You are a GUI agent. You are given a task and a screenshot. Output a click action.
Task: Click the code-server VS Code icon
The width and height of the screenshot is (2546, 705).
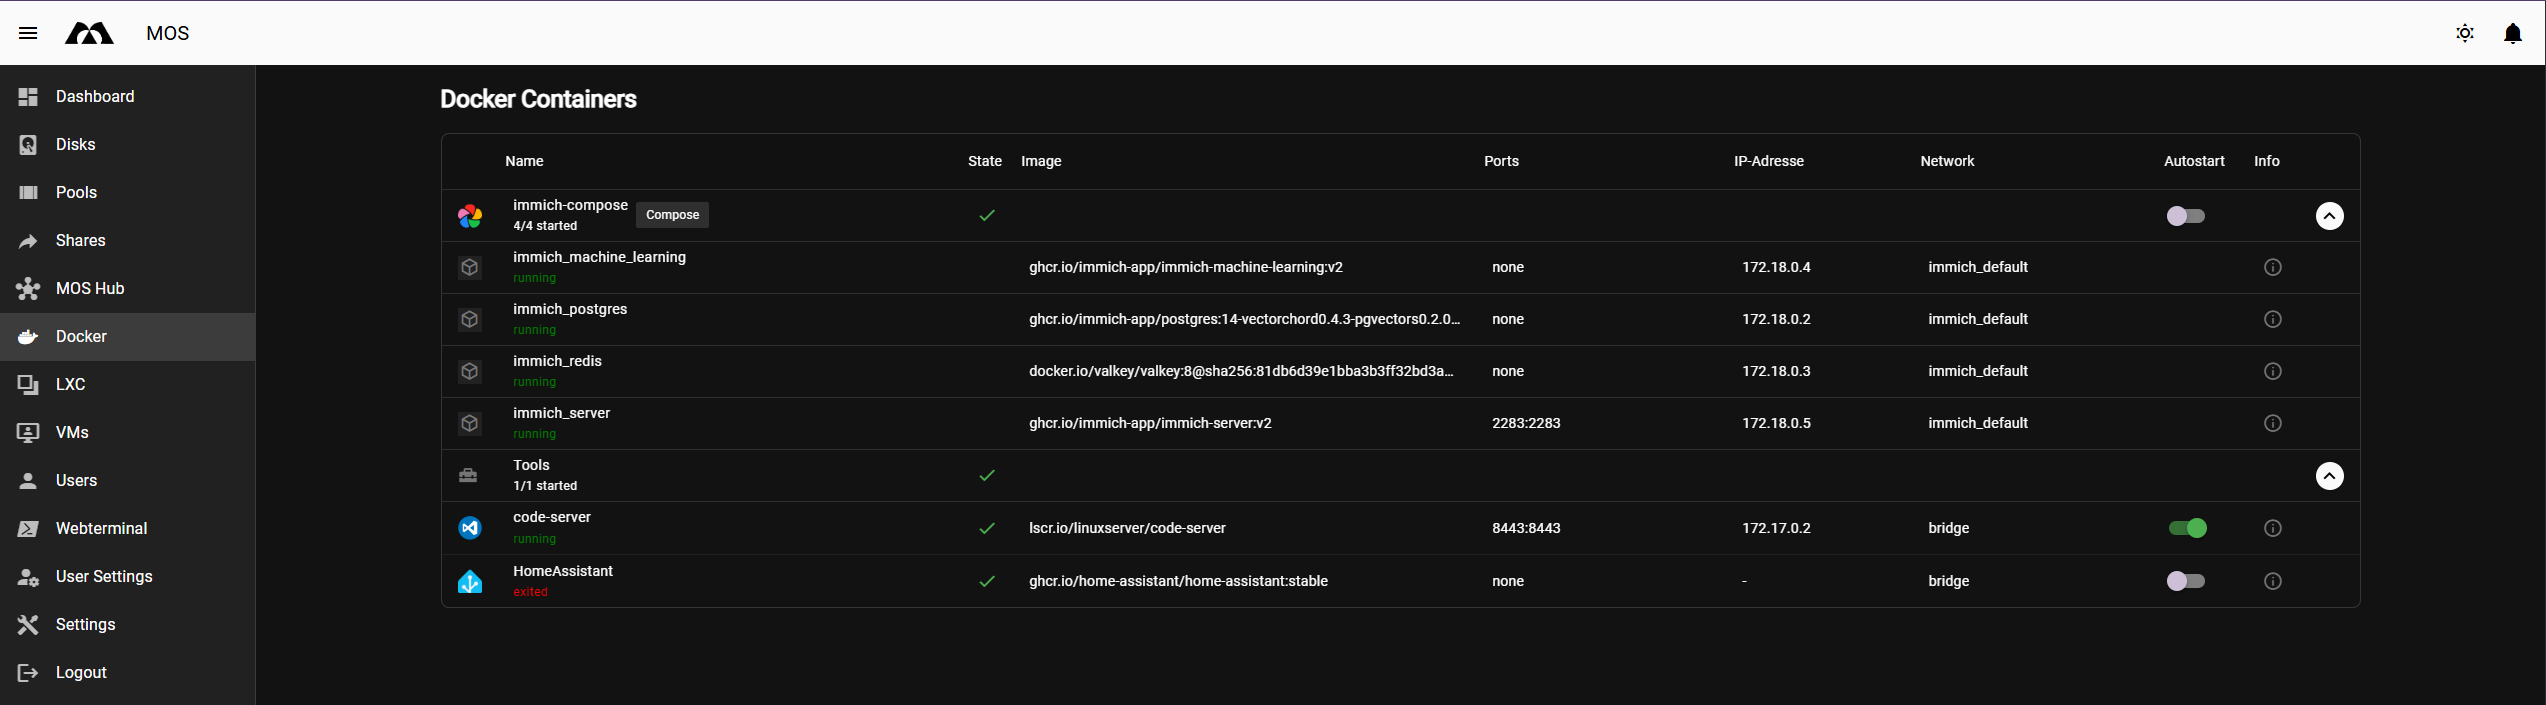click(x=470, y=528)
